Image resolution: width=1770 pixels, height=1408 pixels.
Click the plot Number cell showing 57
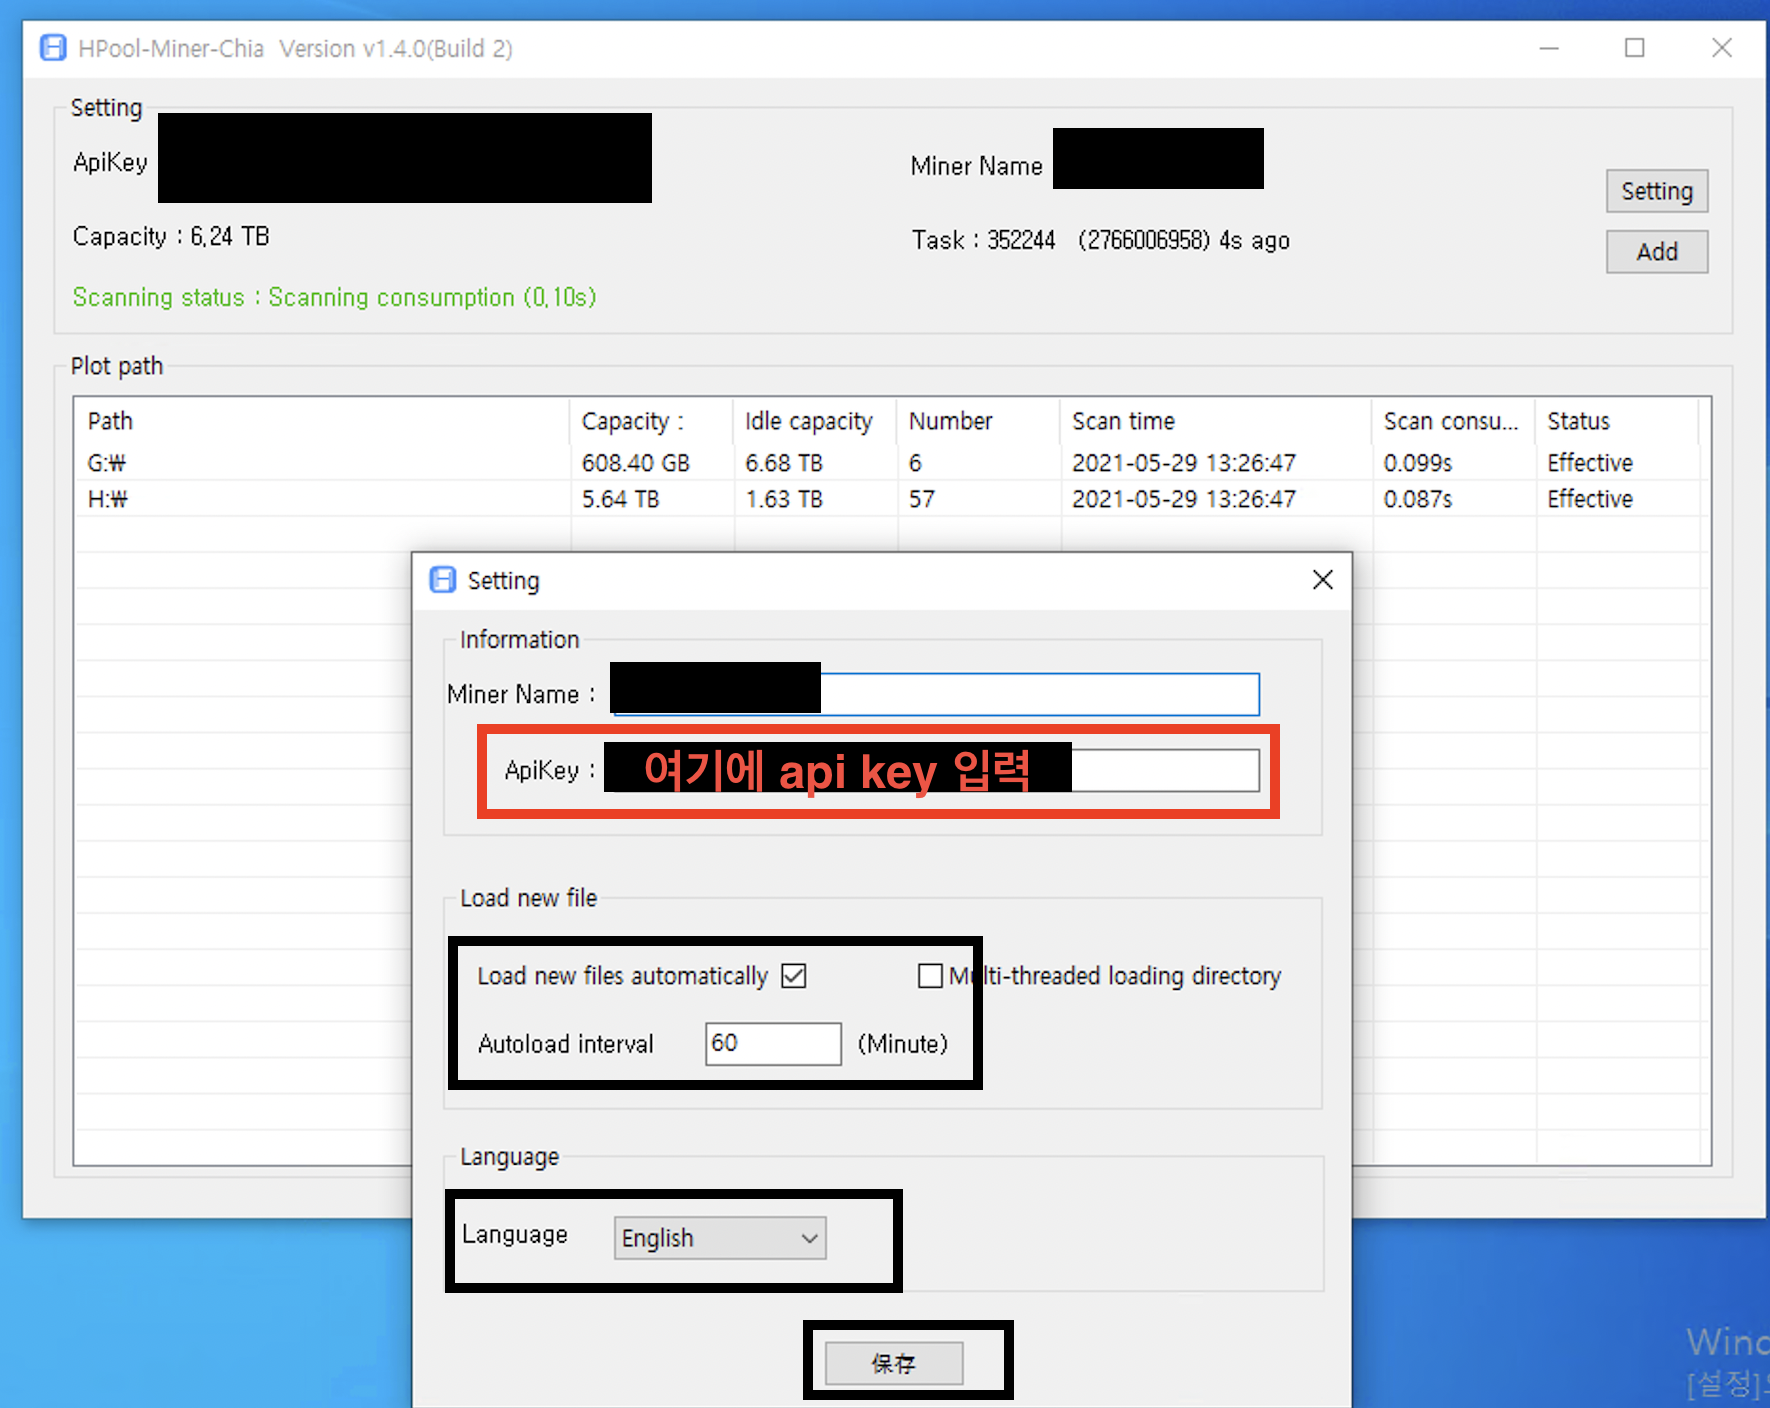pyautogui.click(x=921, y=499)
